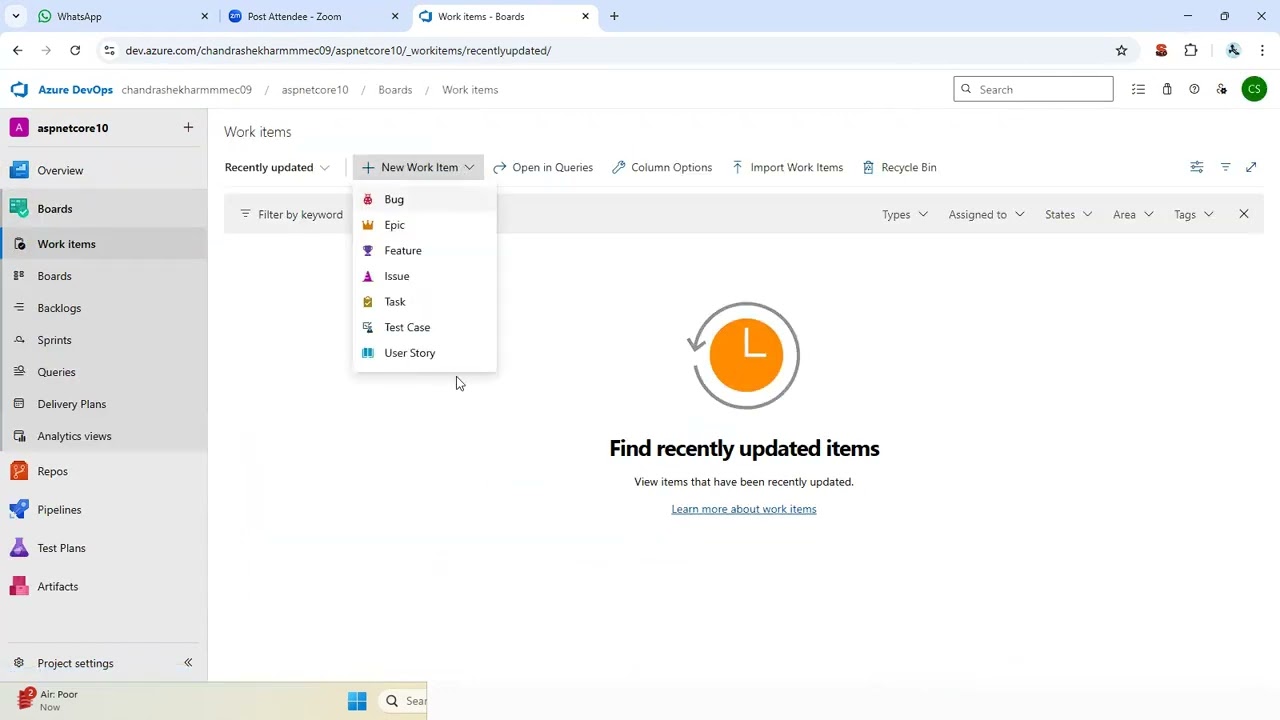Screen dimensions: 1280x720
Task: Open the Recently updated view dropdown
Action: pos(277,167)
